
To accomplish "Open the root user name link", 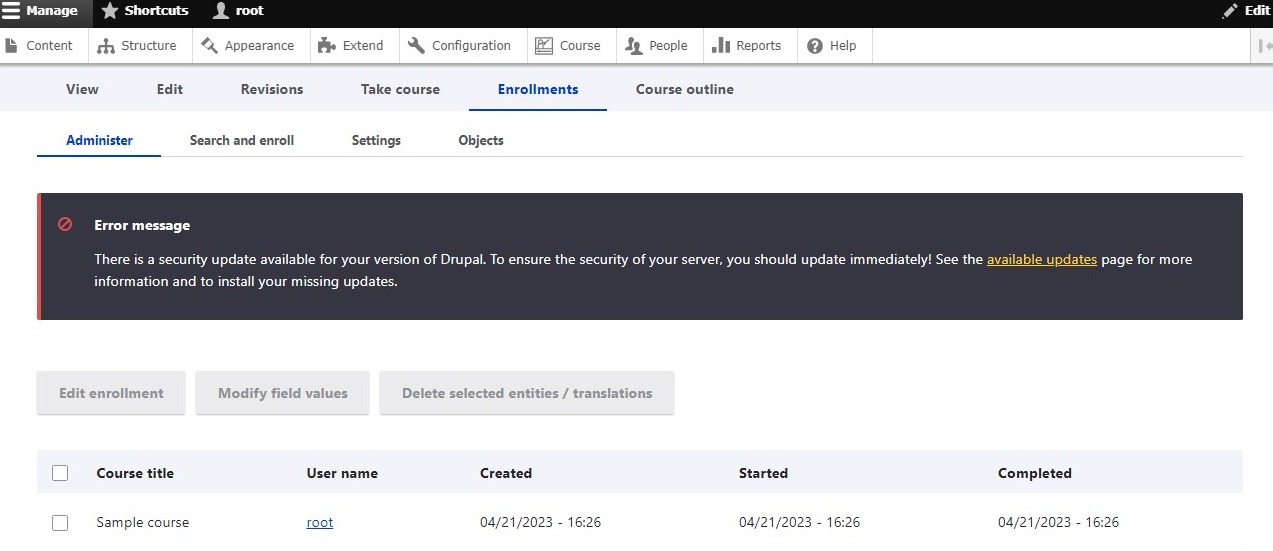I will pos(320,522).
